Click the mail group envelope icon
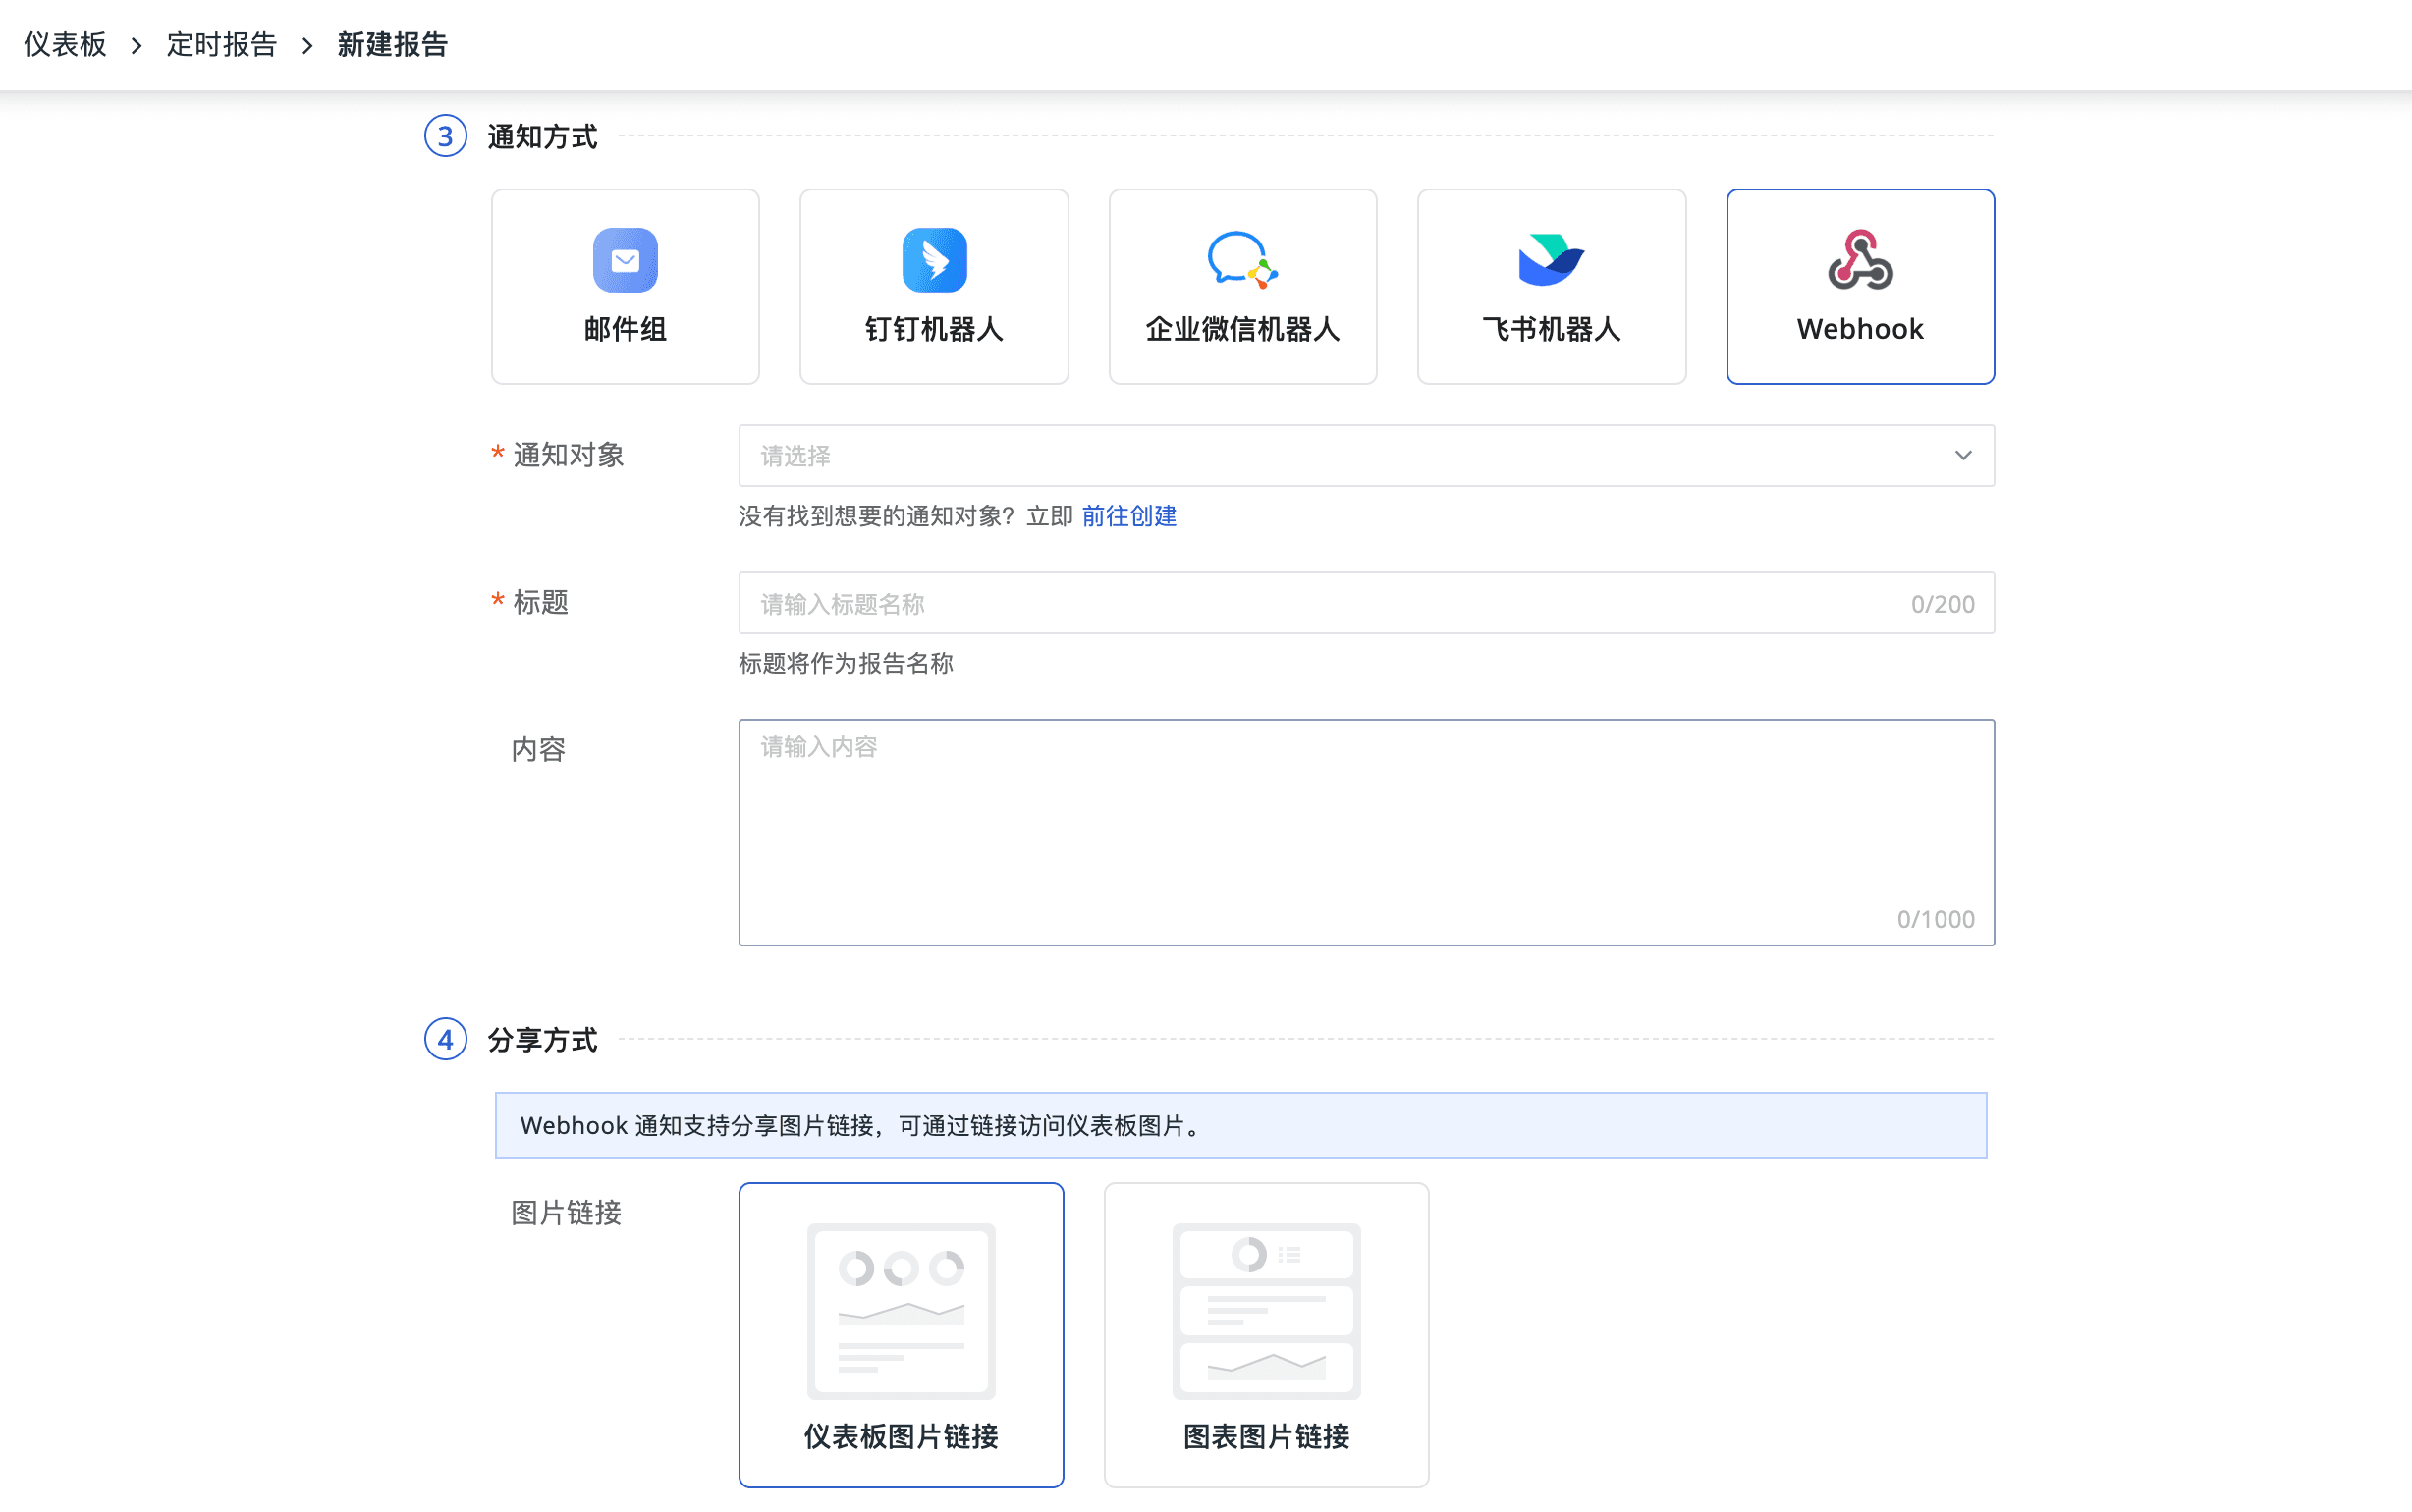The image size is (2412, 1512). 625,260
